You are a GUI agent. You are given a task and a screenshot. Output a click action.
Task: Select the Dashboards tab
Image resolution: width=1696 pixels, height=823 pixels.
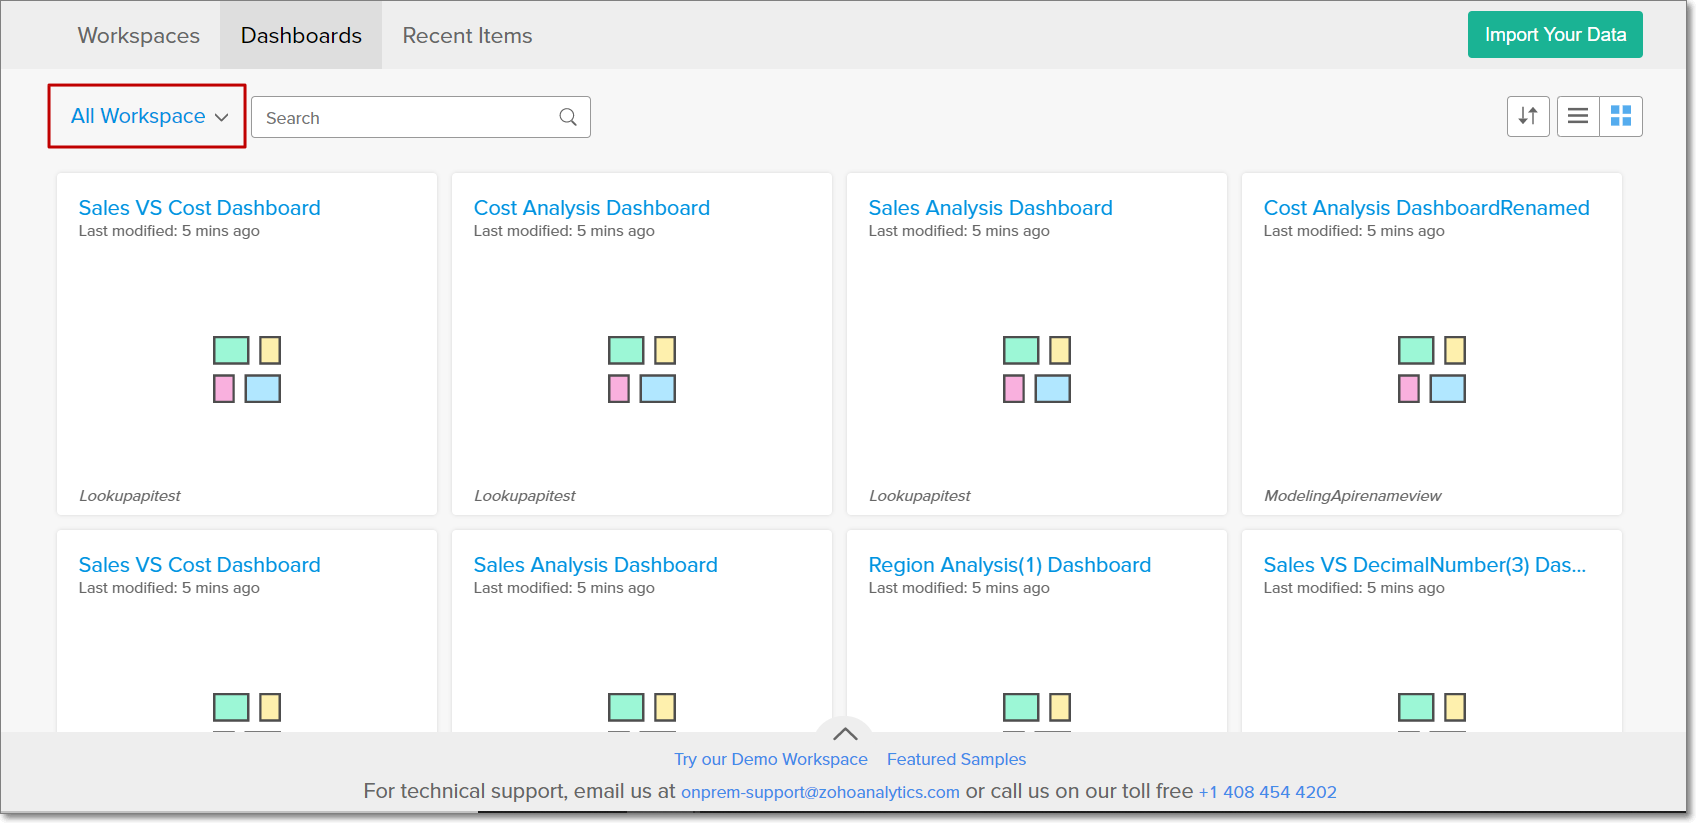coord(301,35)
